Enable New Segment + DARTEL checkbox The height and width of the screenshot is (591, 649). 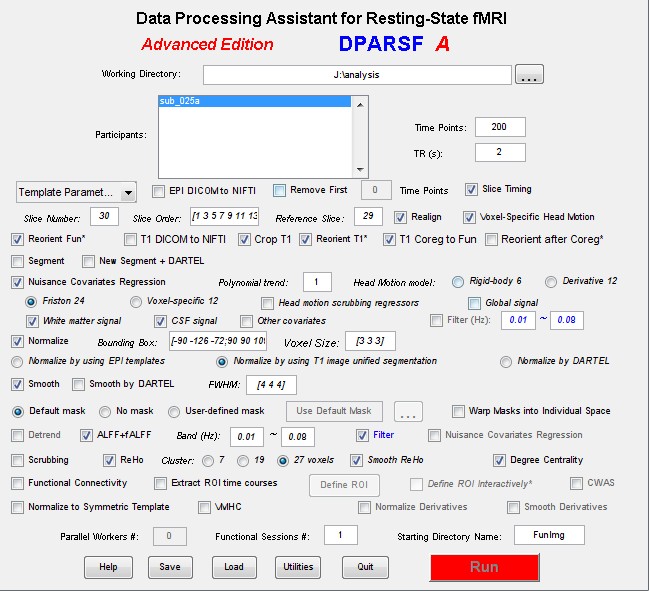click(88, 261)
